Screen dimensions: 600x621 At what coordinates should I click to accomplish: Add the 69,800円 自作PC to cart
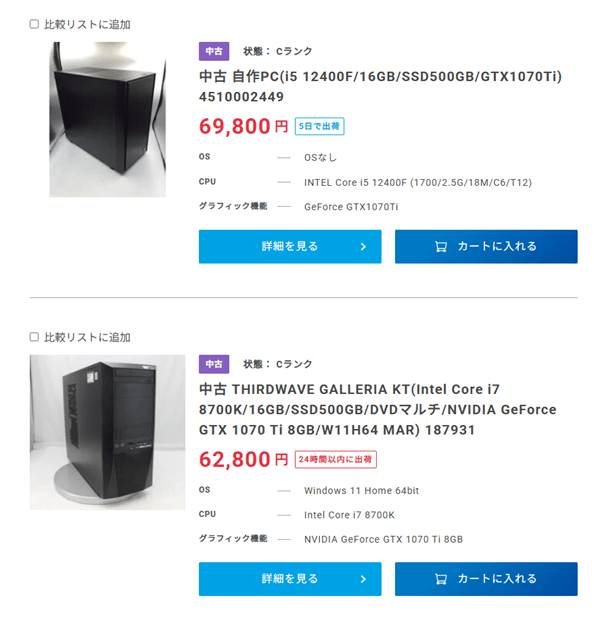click(486, 247)
